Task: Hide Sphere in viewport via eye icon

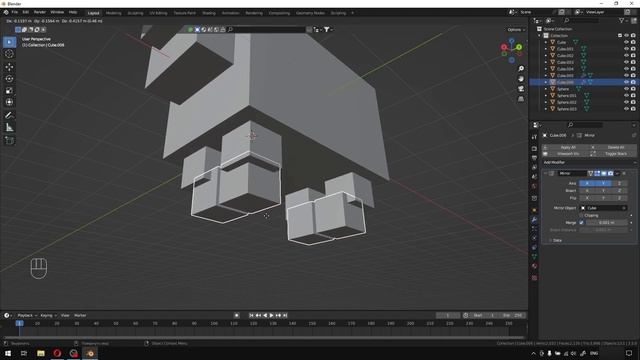Action: [x=626, y=89]
